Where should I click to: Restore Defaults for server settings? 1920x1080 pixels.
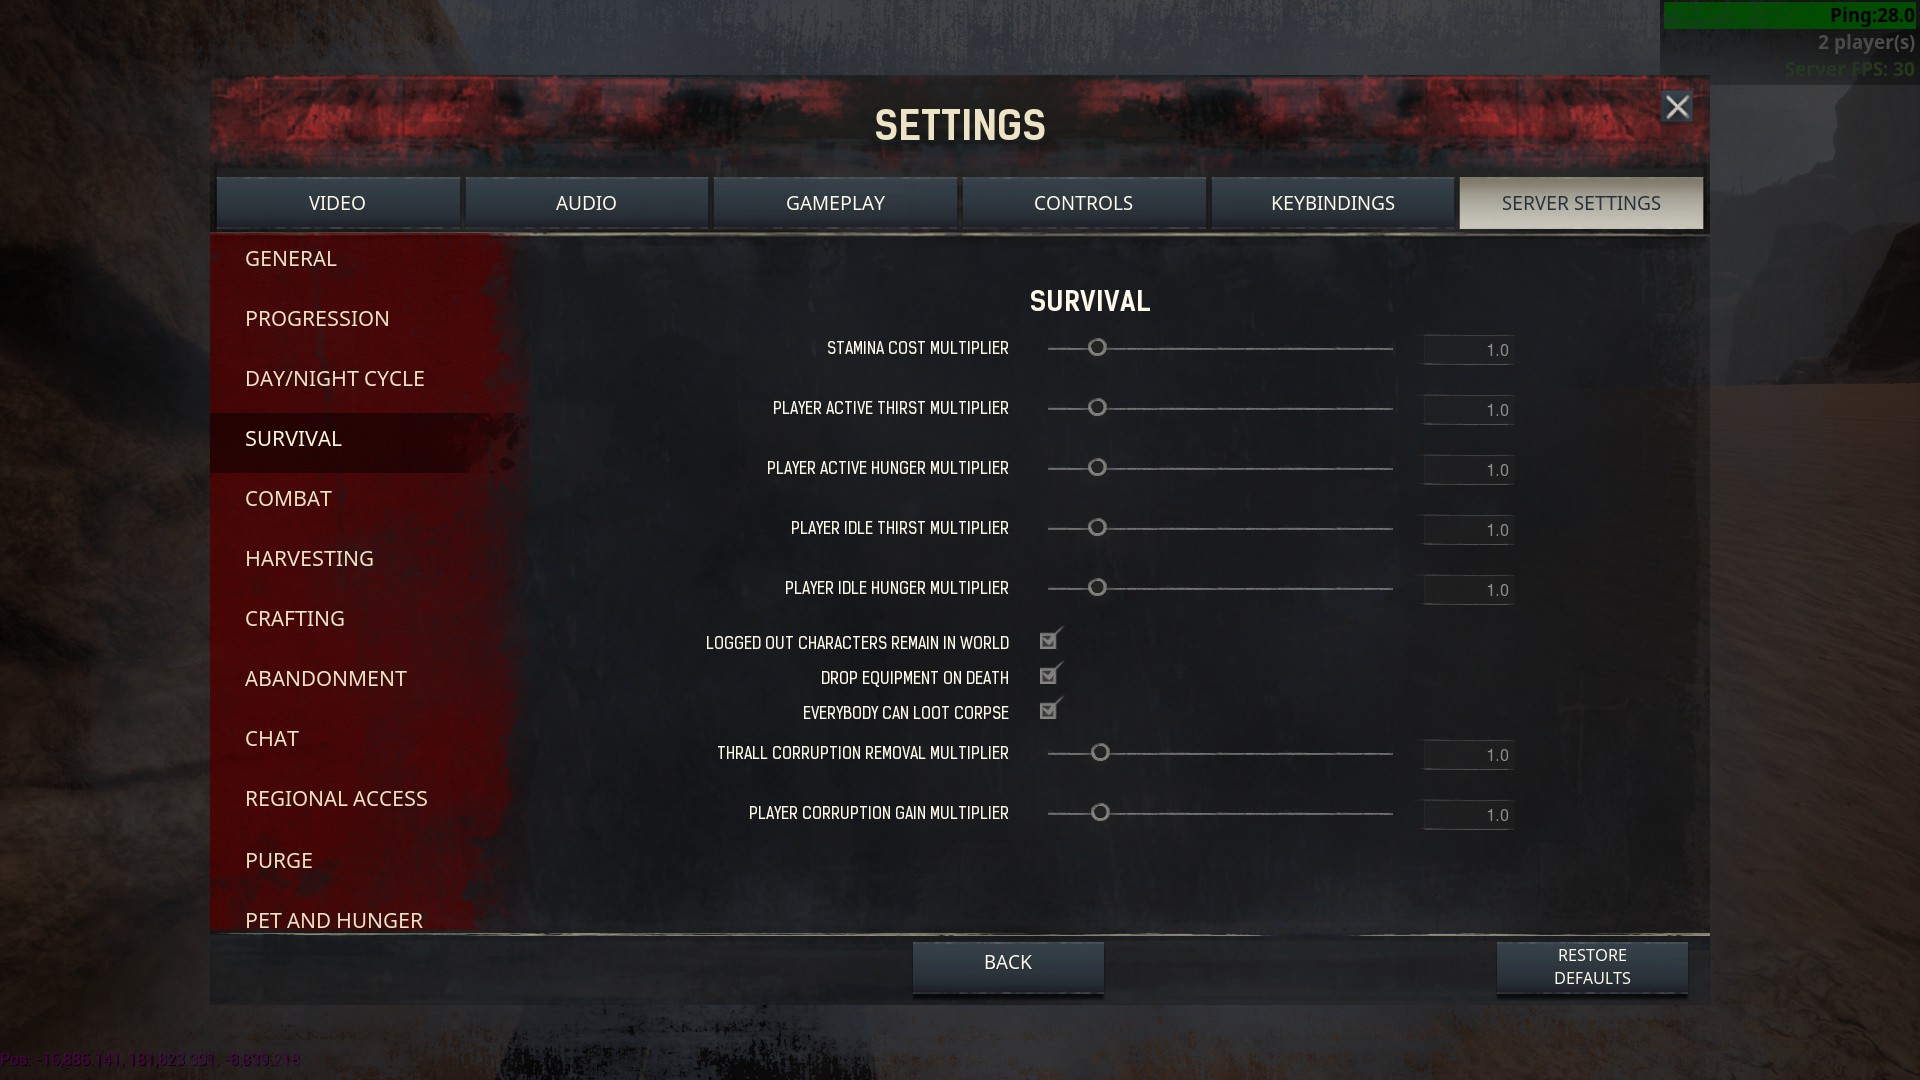point(1592,967)
